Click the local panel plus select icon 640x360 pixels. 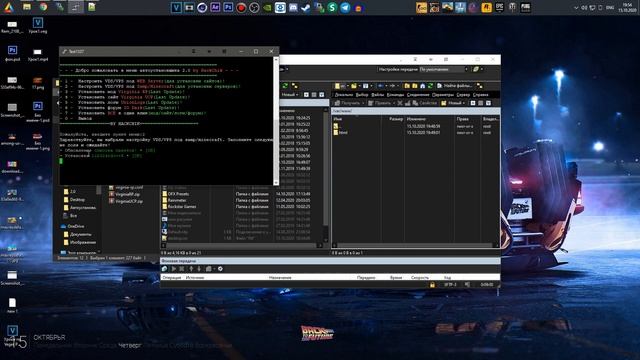(x=306, y=95)
